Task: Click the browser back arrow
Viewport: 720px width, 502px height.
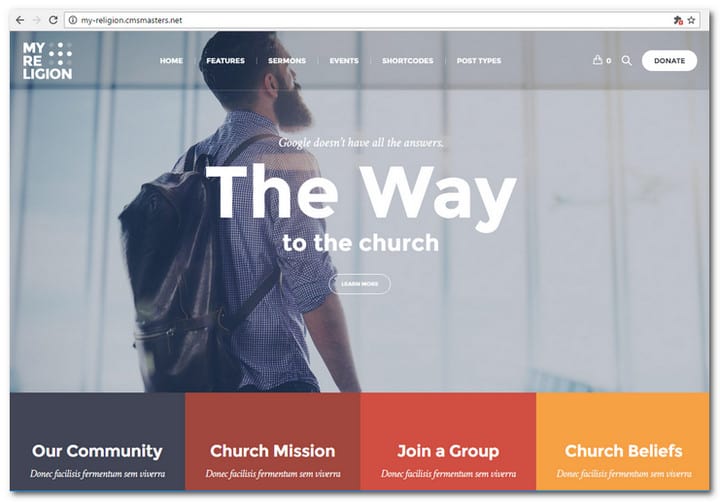Action: point(20,20)
